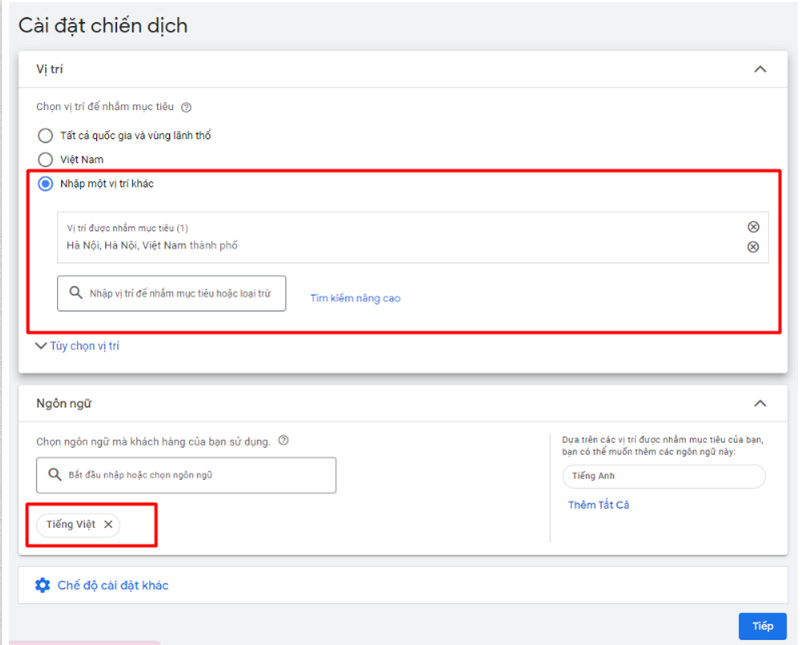Click 'Vị trí được nhắm mục tiêu (1)' label

[x=128, y=228]
